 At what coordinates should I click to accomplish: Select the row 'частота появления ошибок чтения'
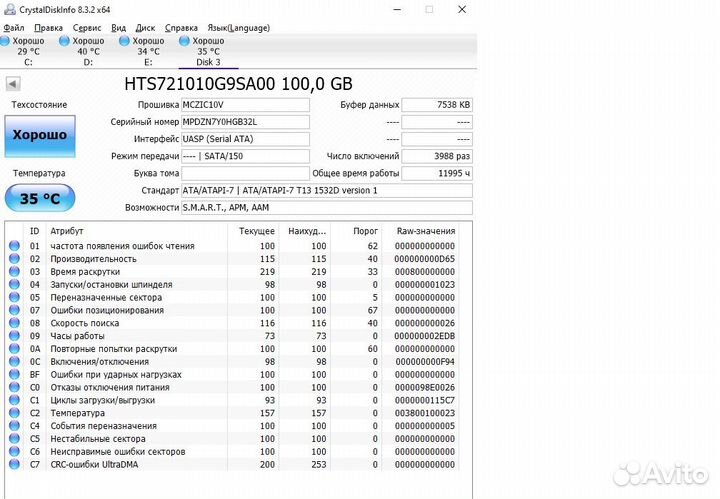click(x=232, y=246)
